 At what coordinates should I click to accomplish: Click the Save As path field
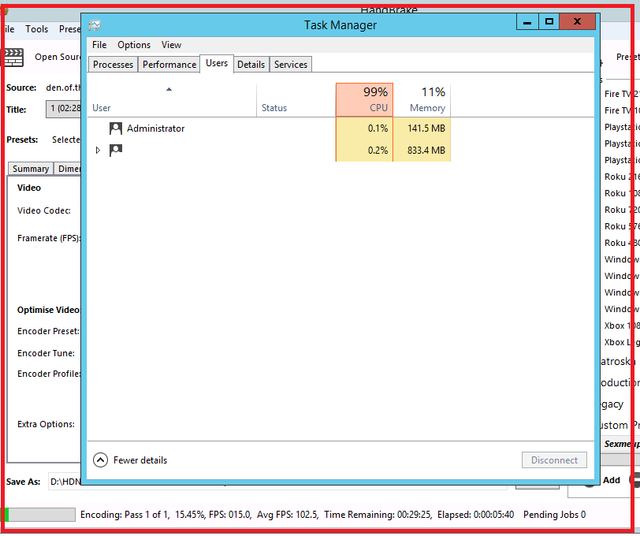(x=63, y=482)
